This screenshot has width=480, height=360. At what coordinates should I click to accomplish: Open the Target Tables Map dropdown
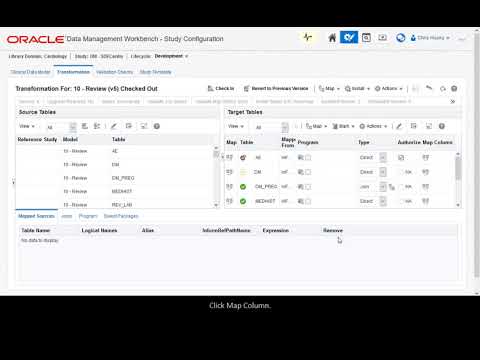coord(317,126)
